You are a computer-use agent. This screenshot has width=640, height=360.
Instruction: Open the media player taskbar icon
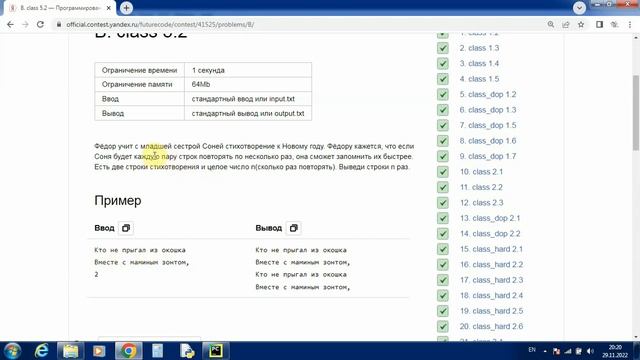click(99, 351)
